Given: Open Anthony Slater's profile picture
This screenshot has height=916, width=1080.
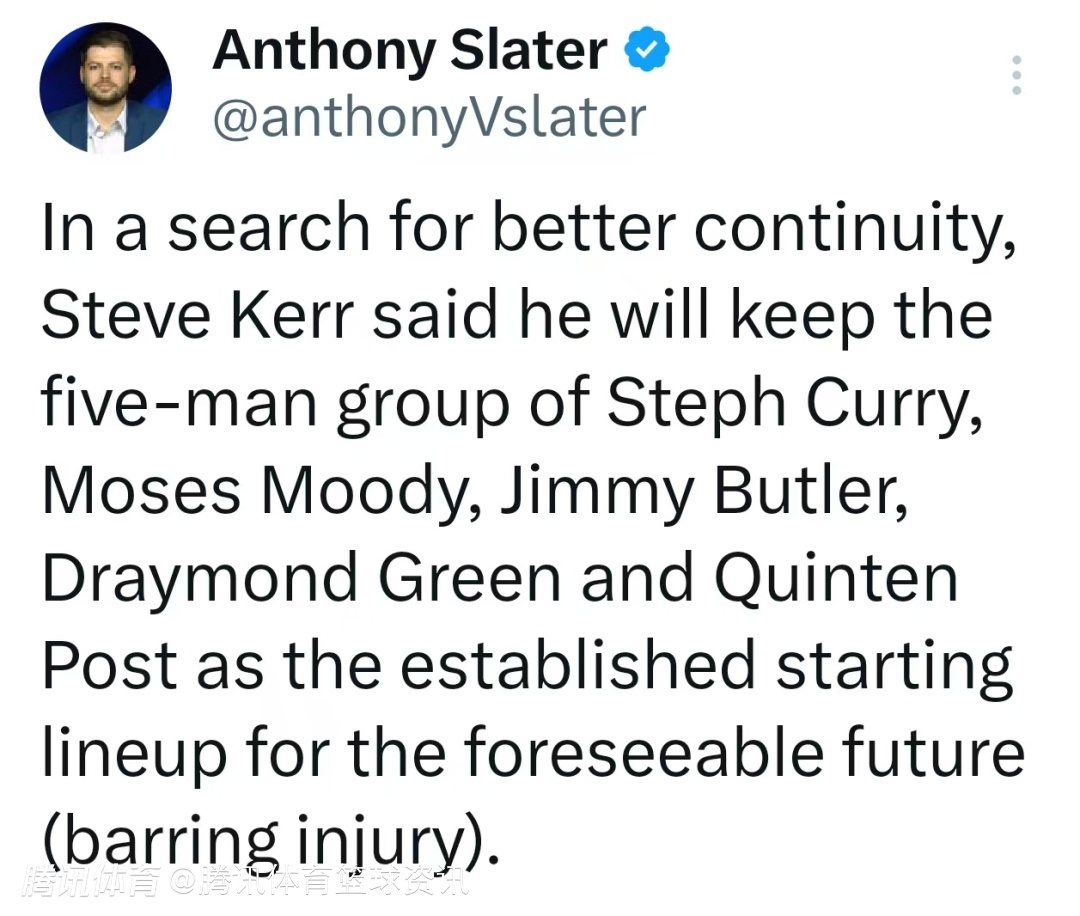Looking at the screenshot, I should click(105, 88).
